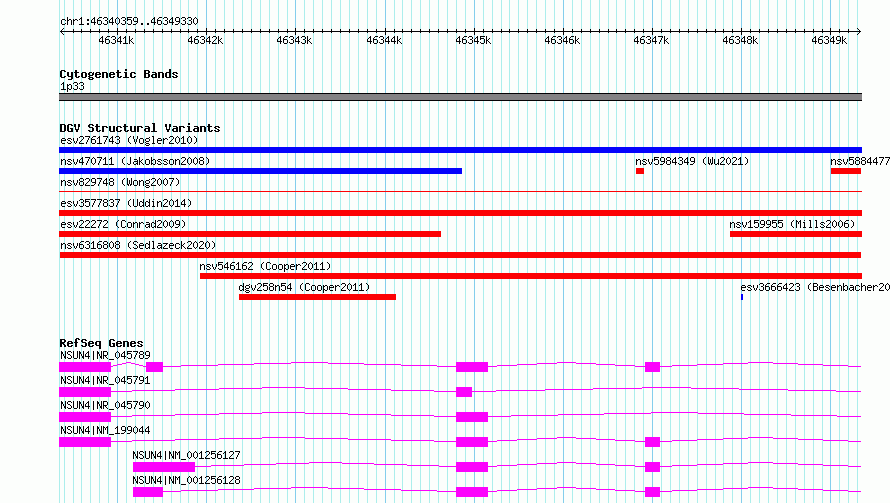Click the 46347k ruler label
Image resolution: width=890 pixels, height=503 pixels.
click(651, 40)
